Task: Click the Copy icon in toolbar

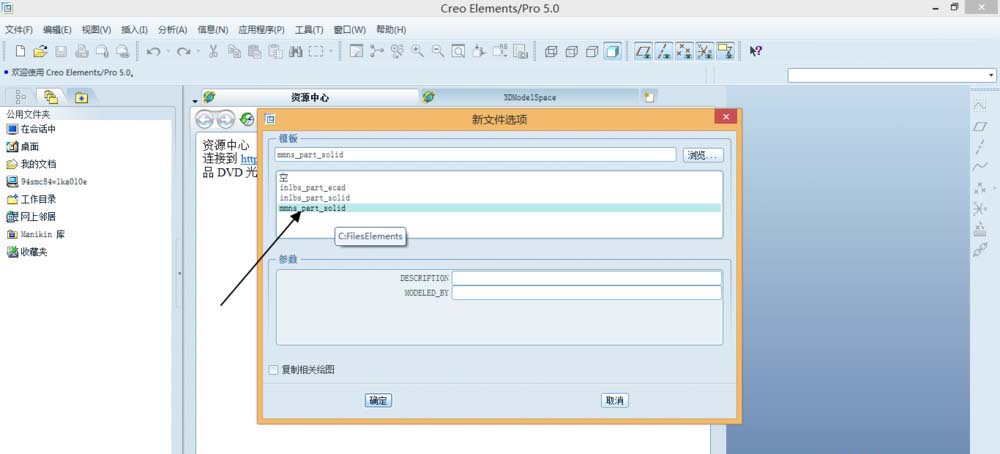Action: click(x=234, y=52)
